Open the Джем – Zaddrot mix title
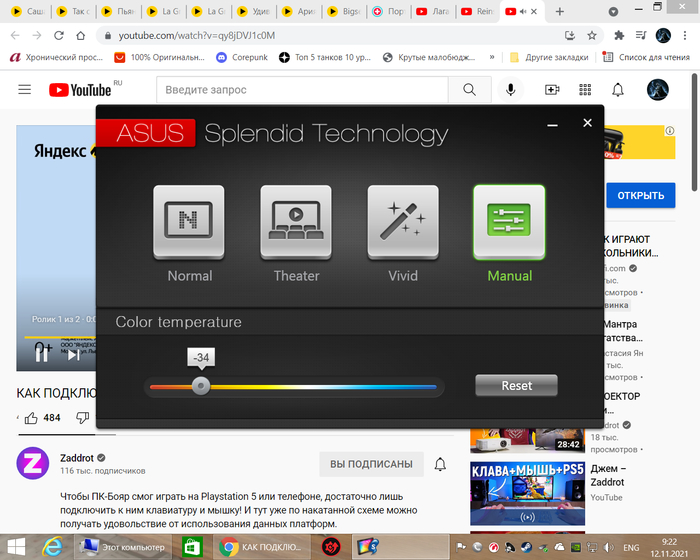 (608, 475)
